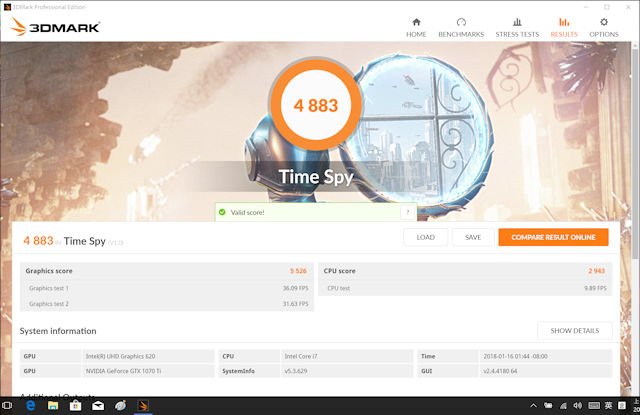Click the 3DMark logo

pyautogui.click(x=55, y=27)
